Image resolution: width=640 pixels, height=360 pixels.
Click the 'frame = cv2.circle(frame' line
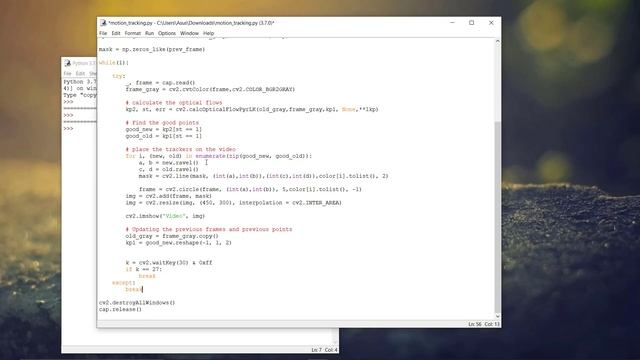(250, 189)
